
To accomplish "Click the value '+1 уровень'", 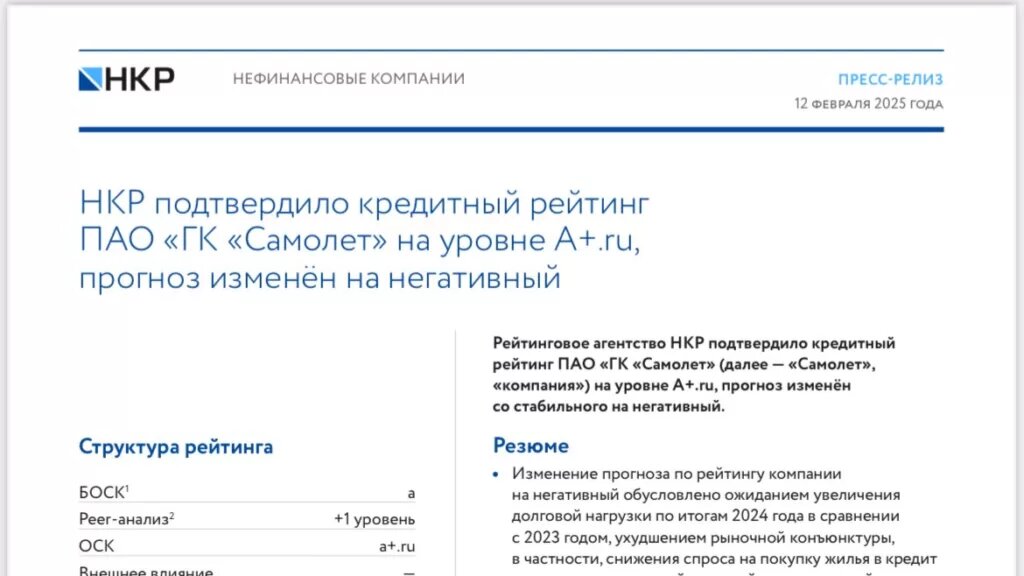I will [x=374, y=519].
